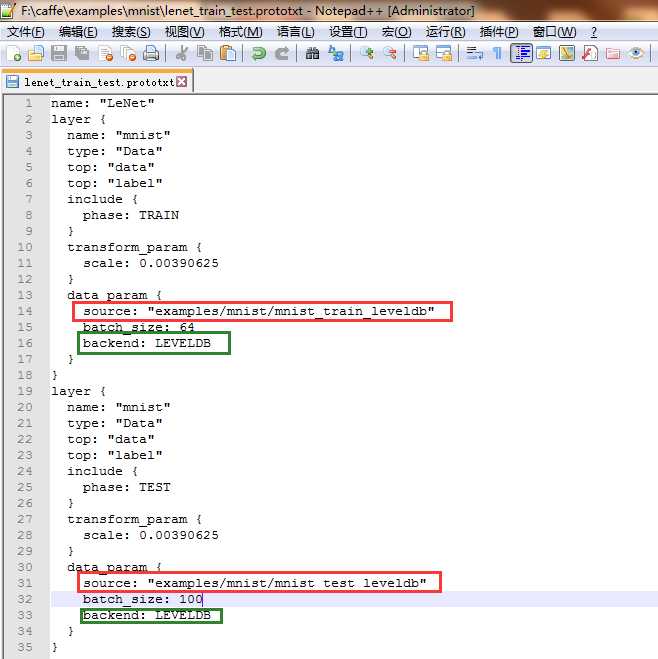Toggle synchronized vertical scrolling
Viewport: 658px width, 659px height.
pos(421,54)
